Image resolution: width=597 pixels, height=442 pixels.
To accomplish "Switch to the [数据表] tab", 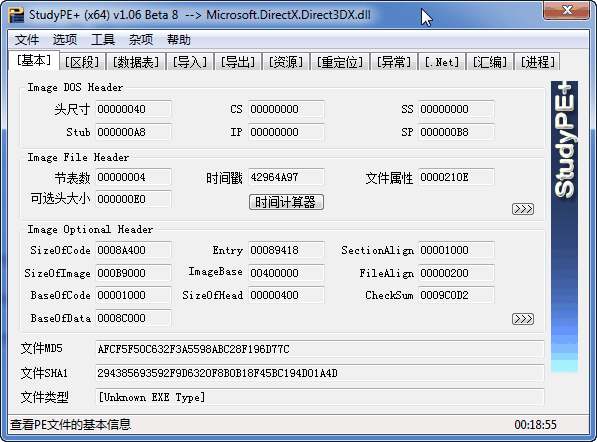I will tap(136, 62).
